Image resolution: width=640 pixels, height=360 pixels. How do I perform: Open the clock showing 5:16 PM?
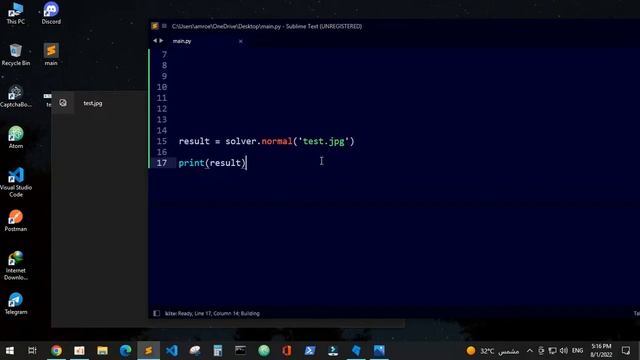(601, 351)
